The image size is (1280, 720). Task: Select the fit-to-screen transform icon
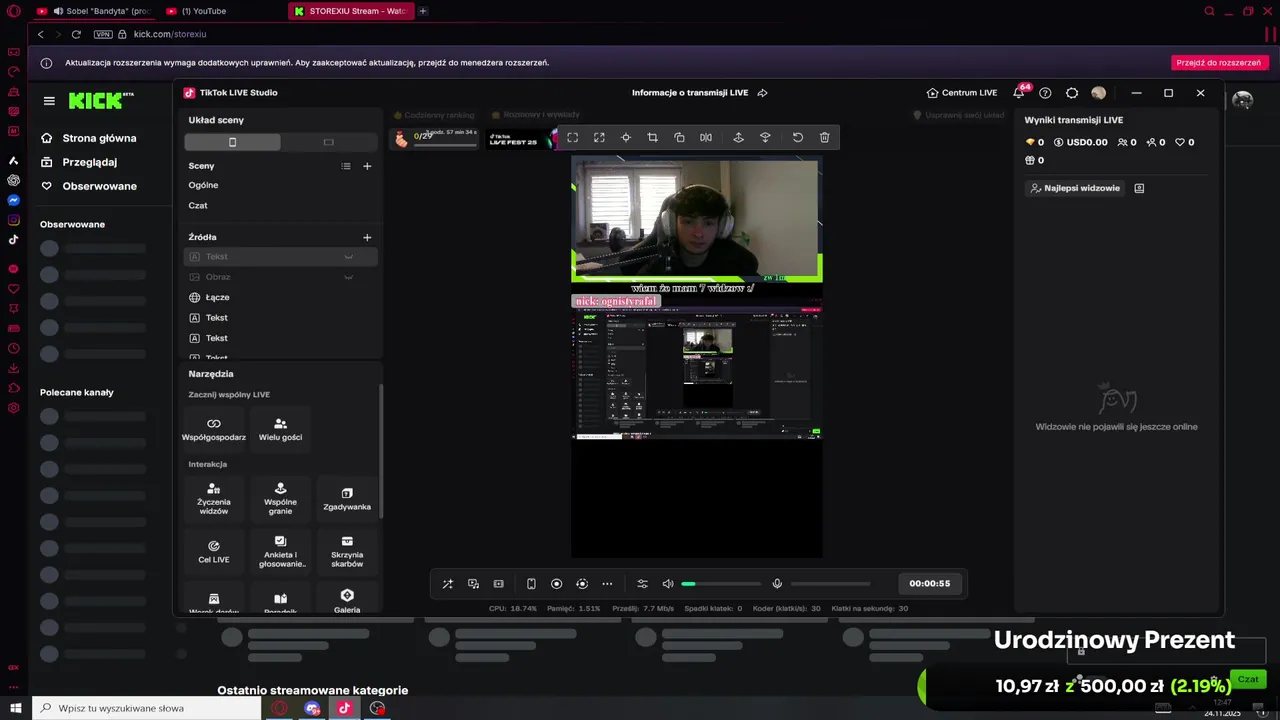(x=573, y=138)
